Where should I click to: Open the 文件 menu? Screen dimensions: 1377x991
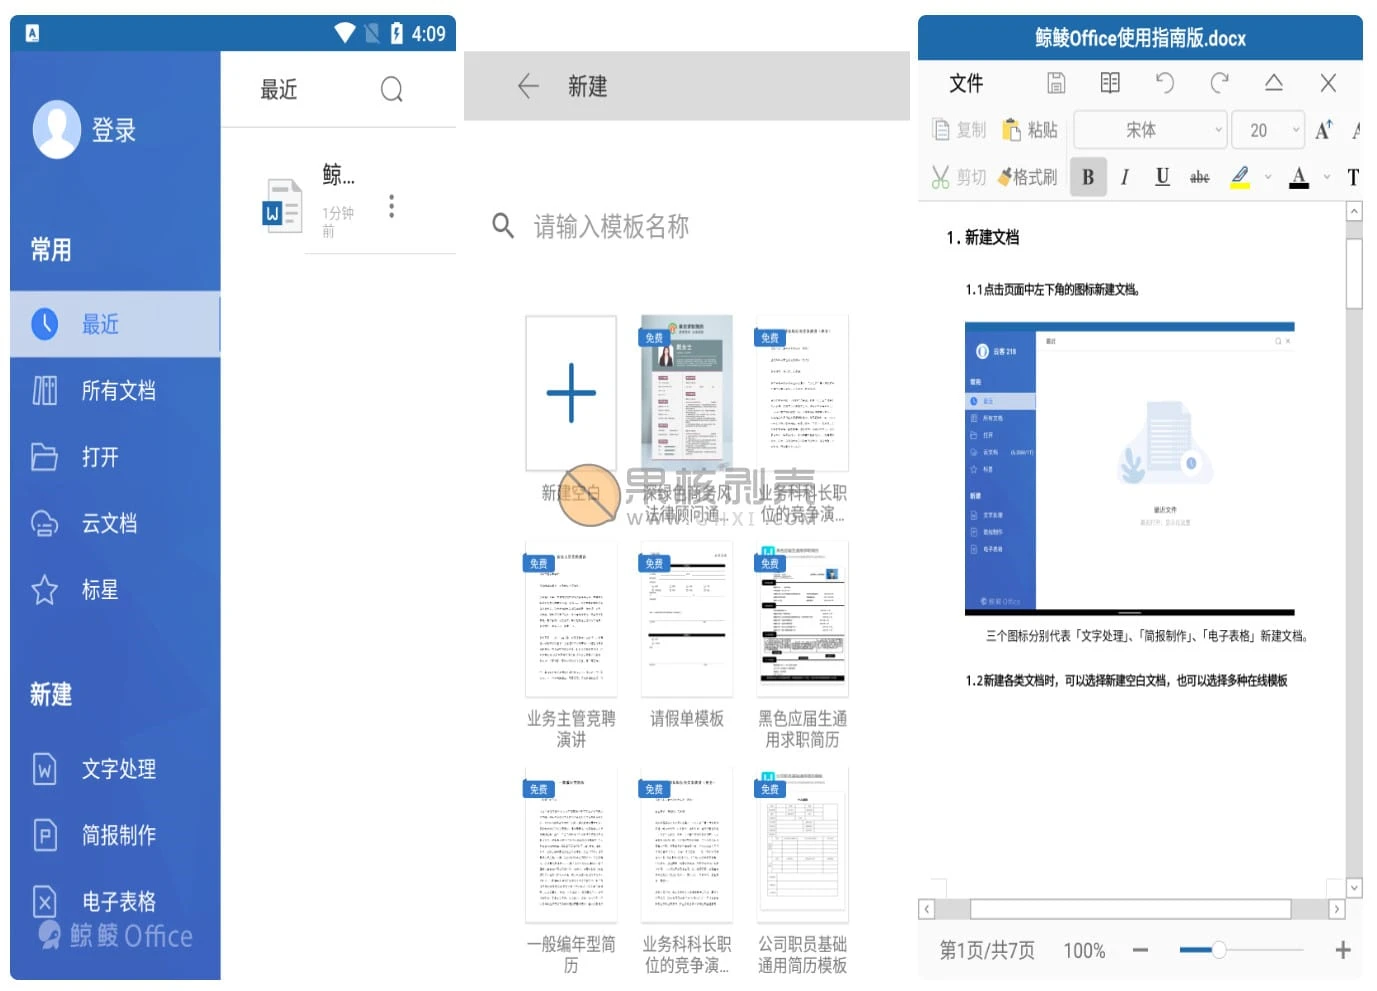(966, 83)
